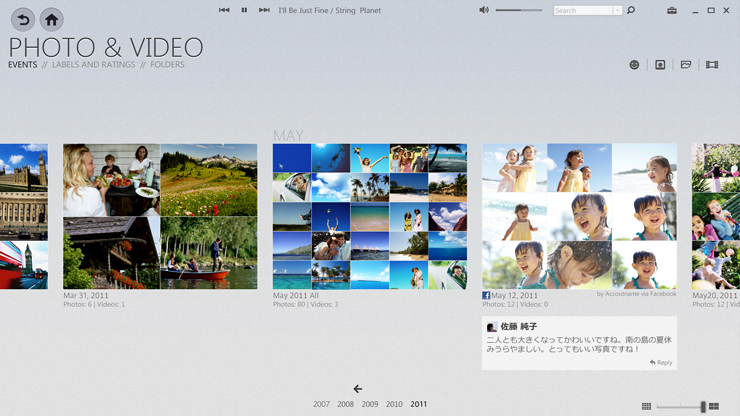The image size is (740, 416).
Task: Click Reply on the Facebook comment
Action: [x=661, y=362]
